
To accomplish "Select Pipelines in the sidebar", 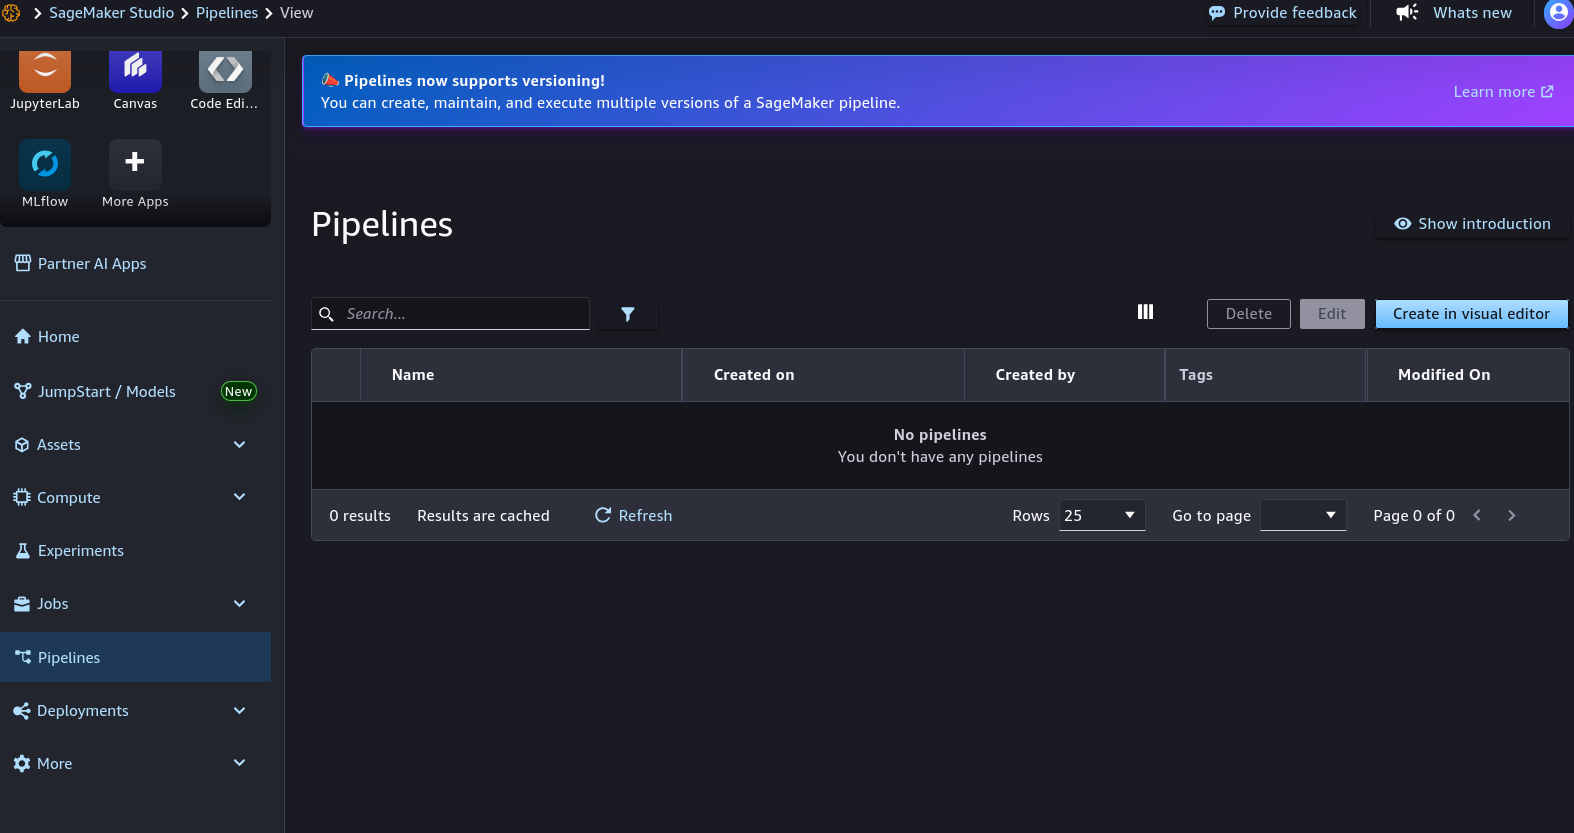I will [x=135, y=657].
